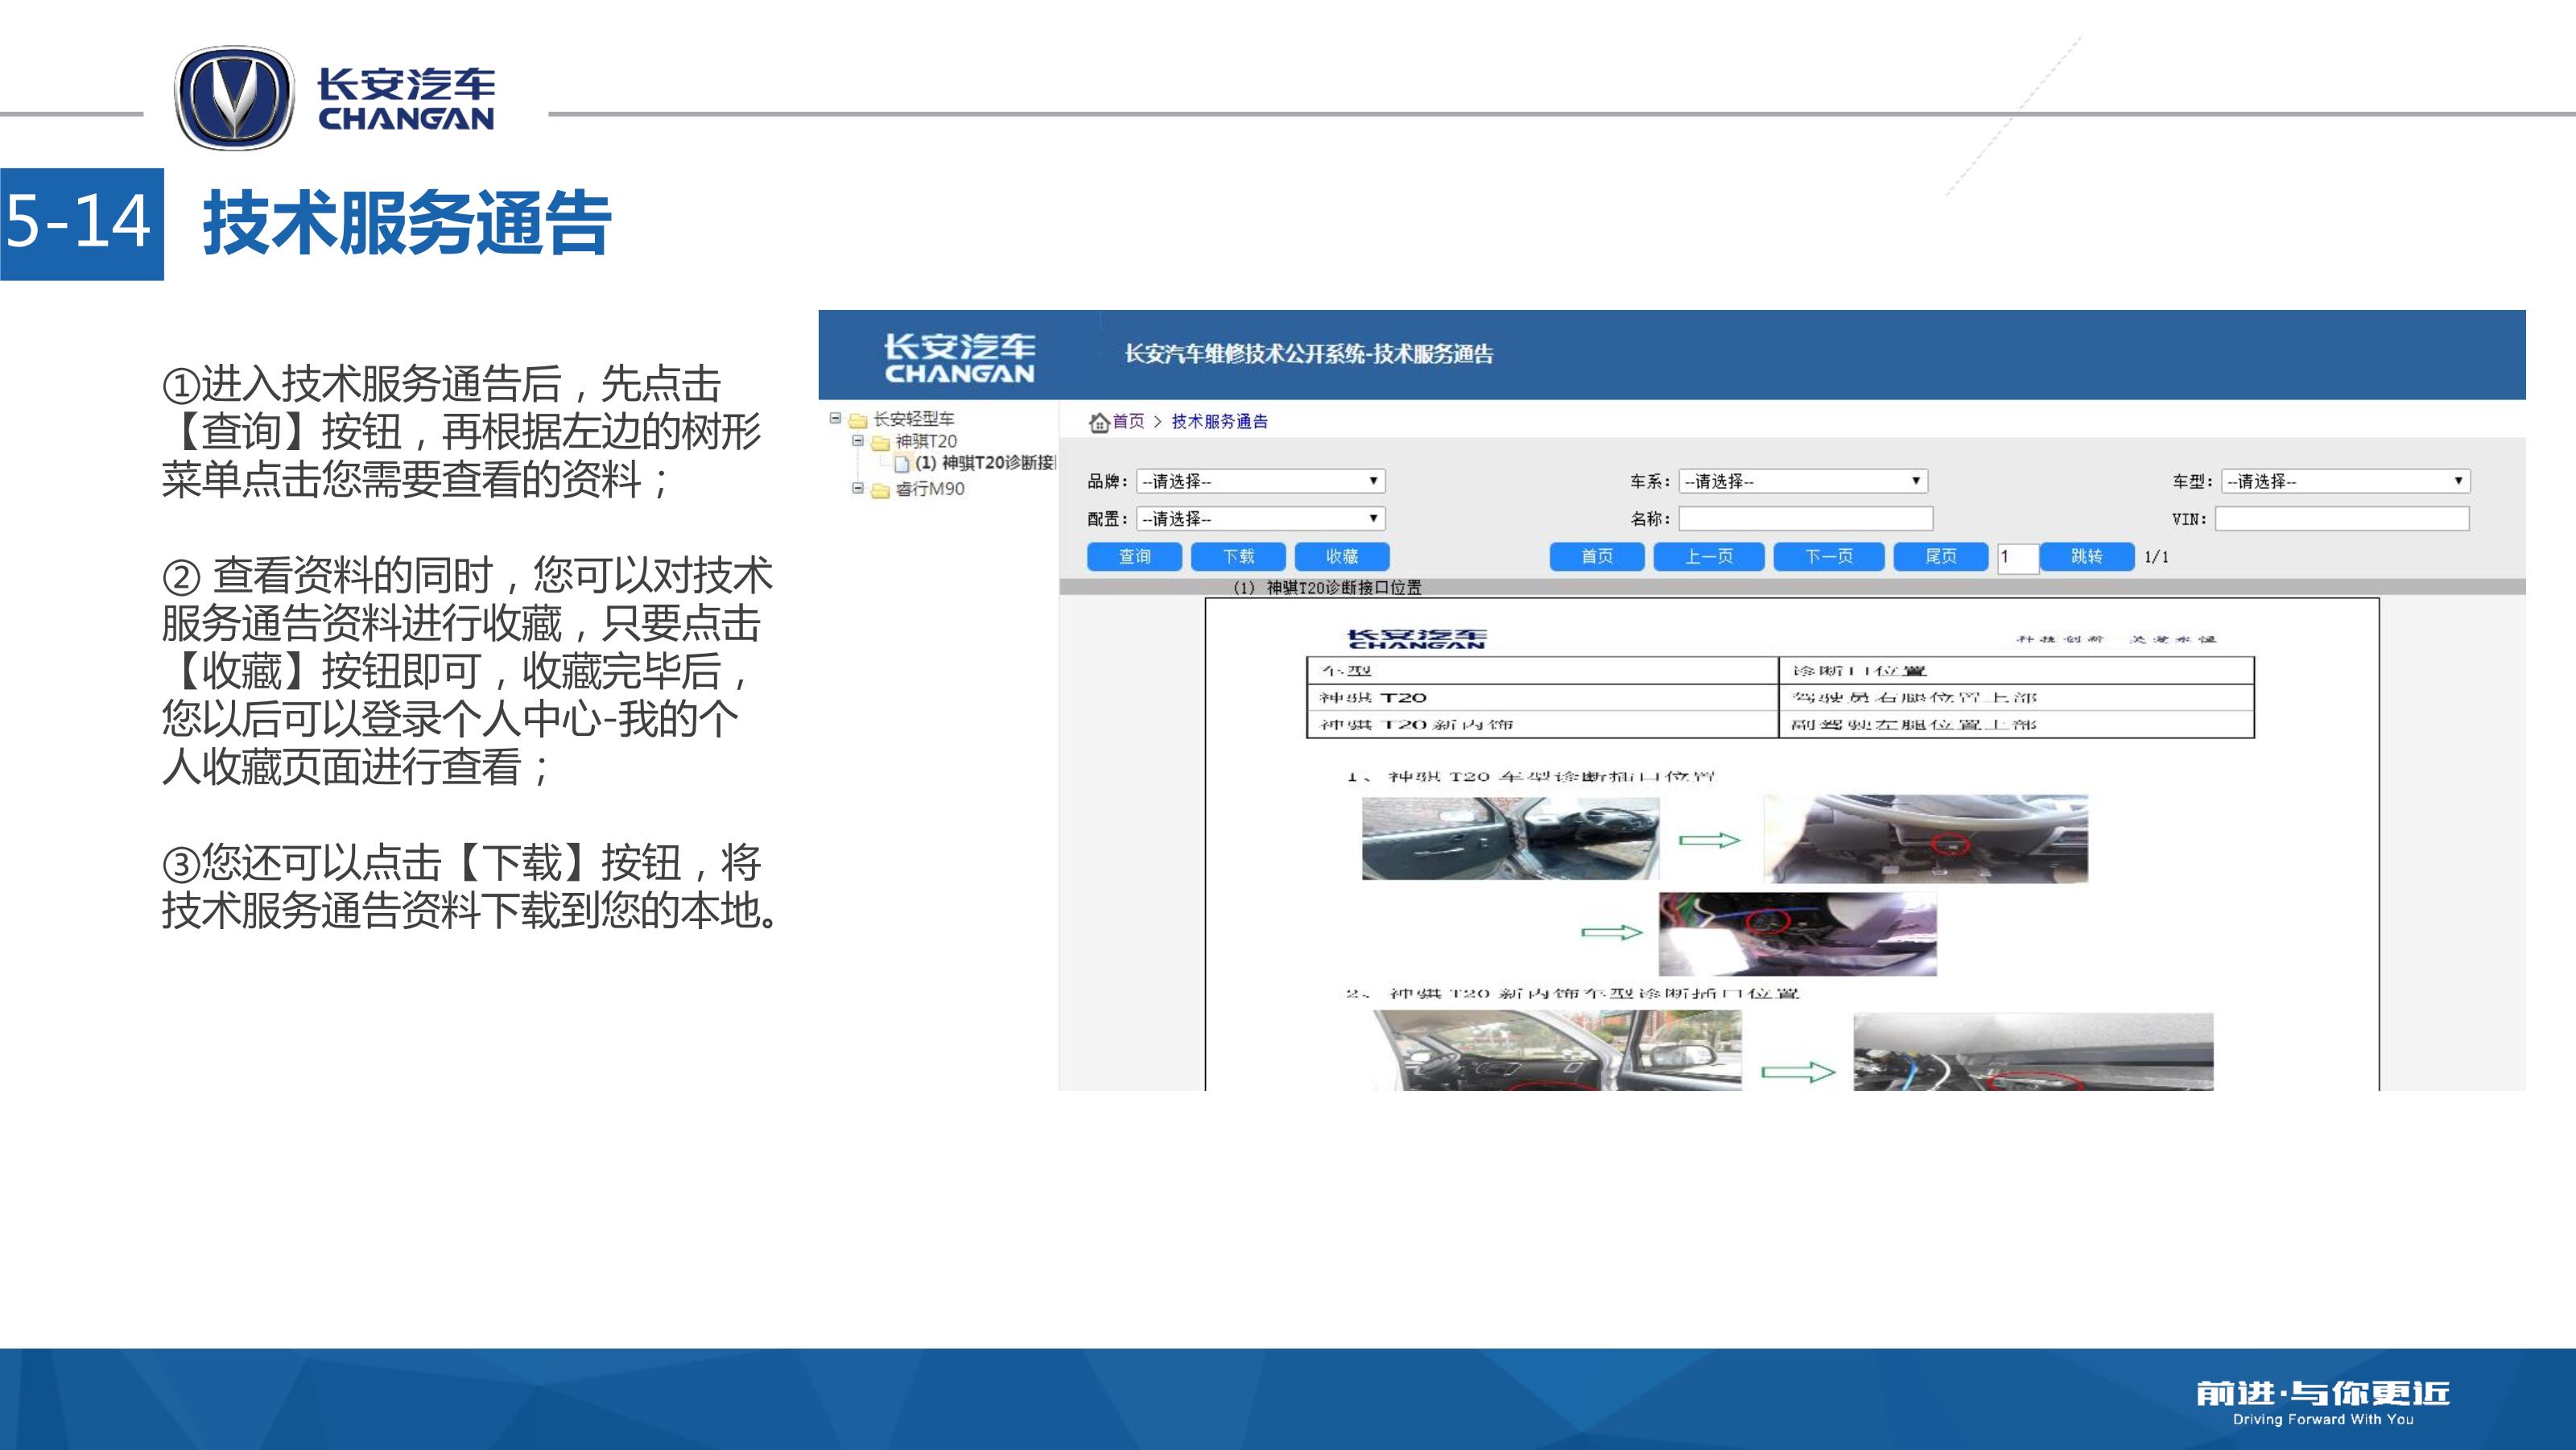Open the 车系 dropdown
The width and height of the screenshot is (2576, 1450).
pos(1802,481)
